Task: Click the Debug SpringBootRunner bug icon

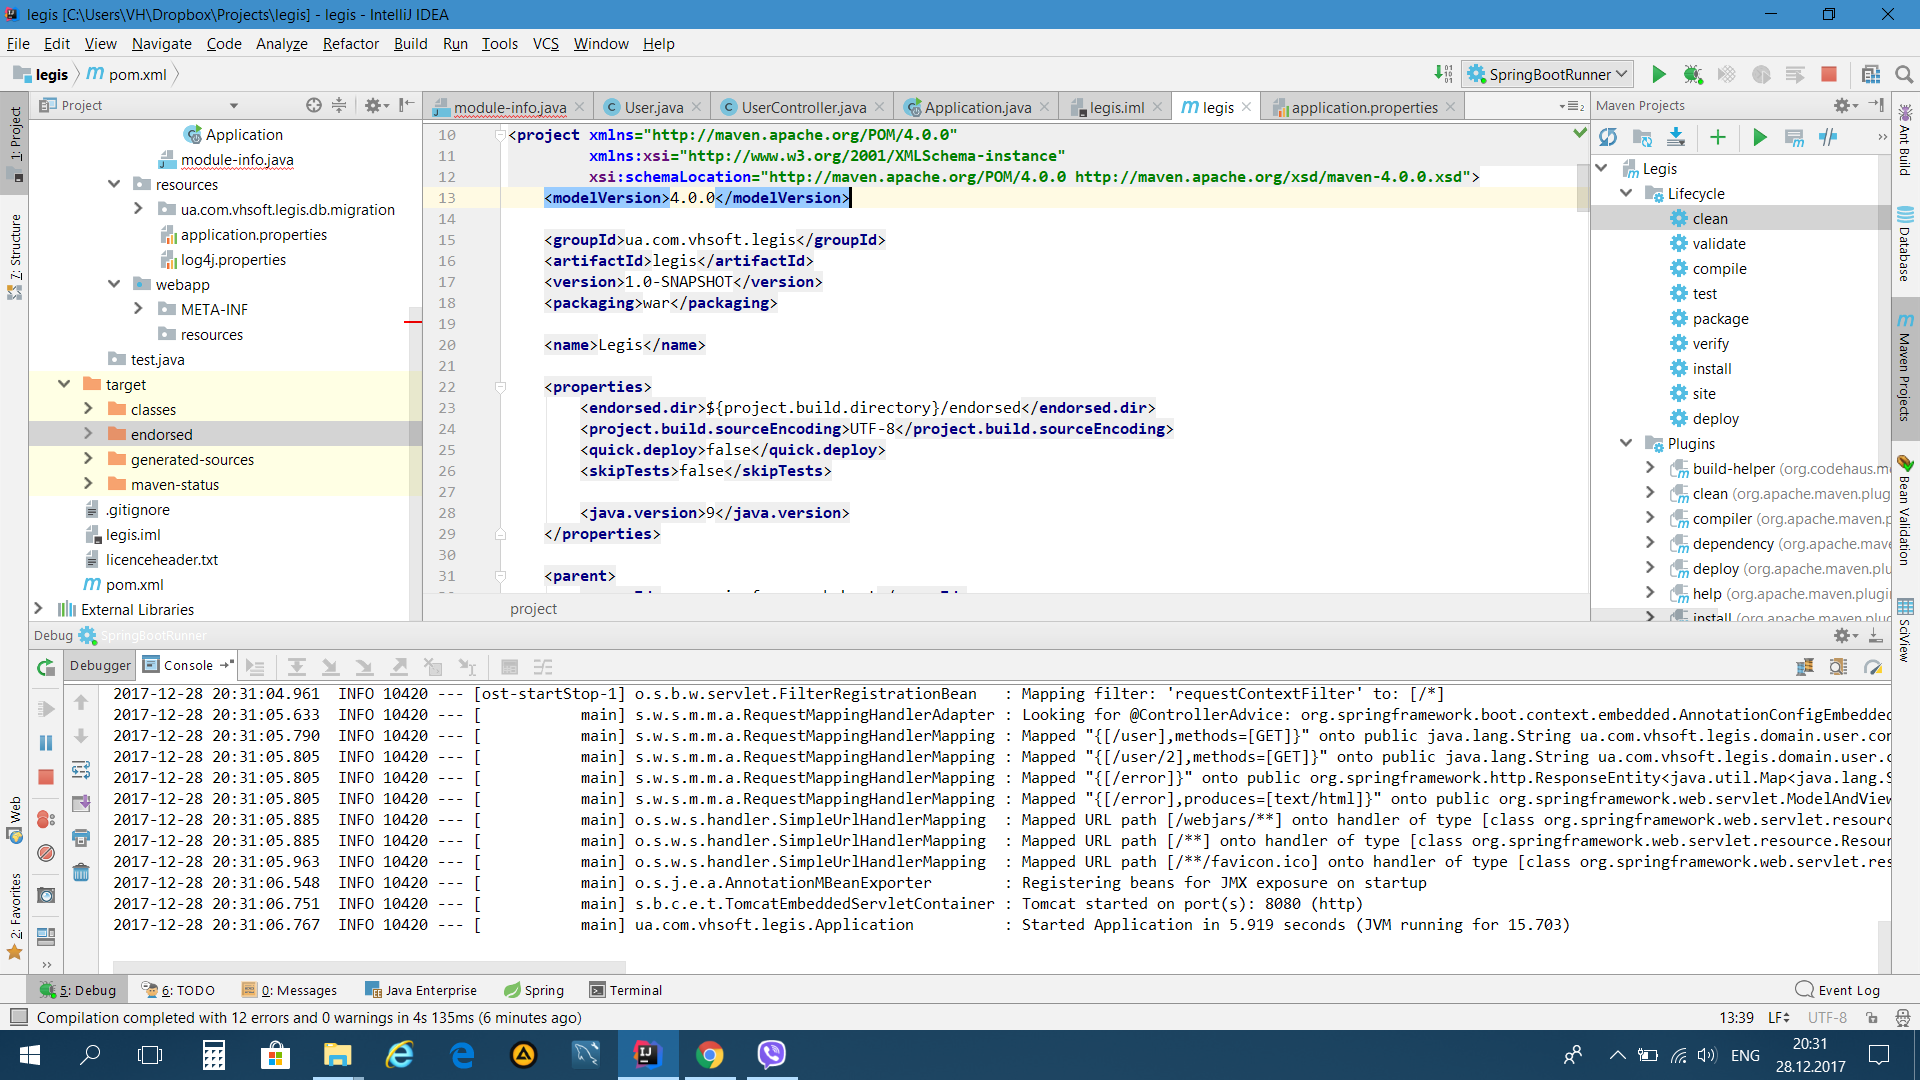Action: 1692,74
